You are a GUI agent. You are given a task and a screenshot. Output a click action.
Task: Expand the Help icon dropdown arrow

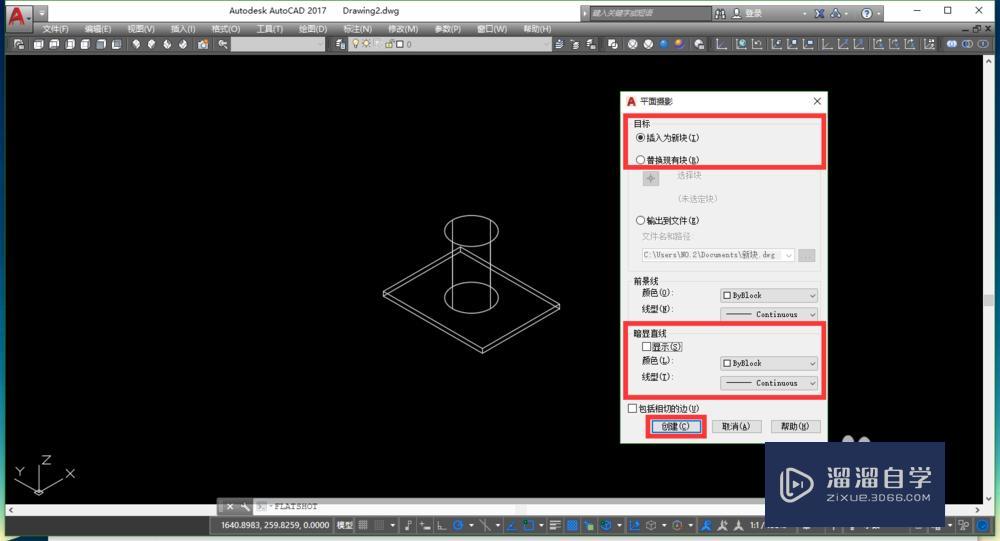click(x=879, y=13)
